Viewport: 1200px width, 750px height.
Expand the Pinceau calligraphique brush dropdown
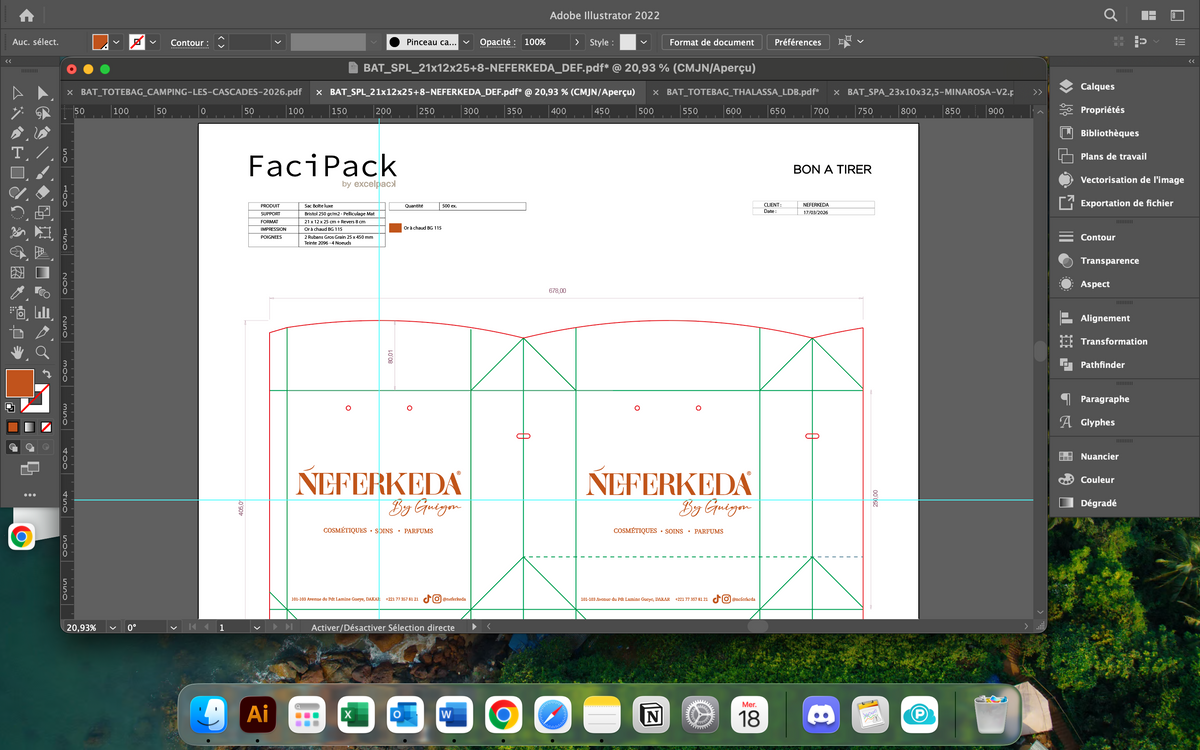(x=468, y=42)
